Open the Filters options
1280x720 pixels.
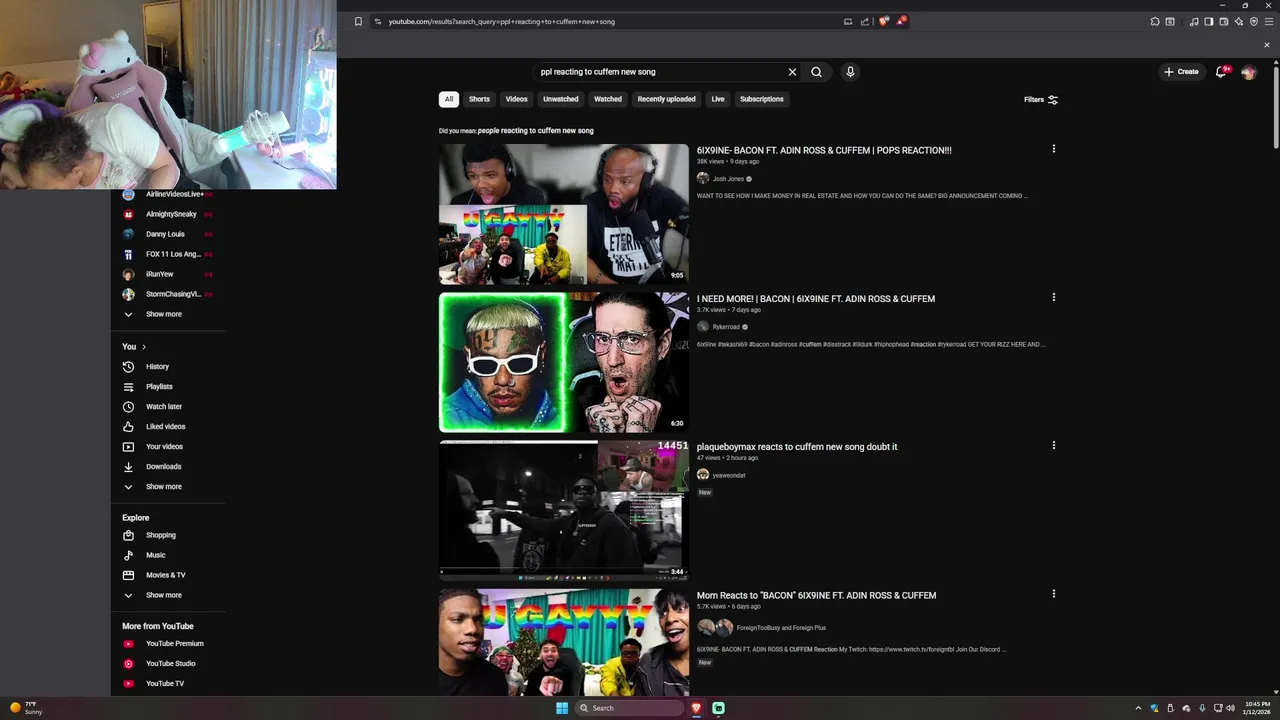click(1041, 100)
